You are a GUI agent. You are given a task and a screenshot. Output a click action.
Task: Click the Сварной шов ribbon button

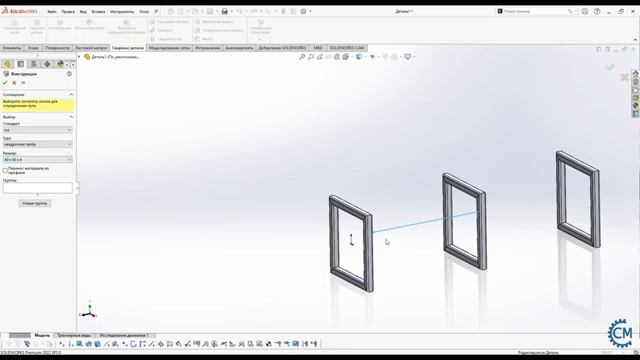pyautogui.click(x=165, y=39)
